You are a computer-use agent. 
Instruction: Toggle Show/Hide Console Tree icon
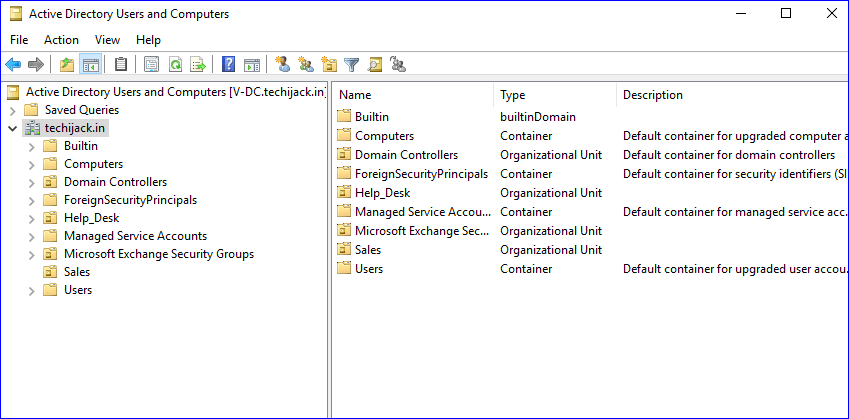[90, 65]
